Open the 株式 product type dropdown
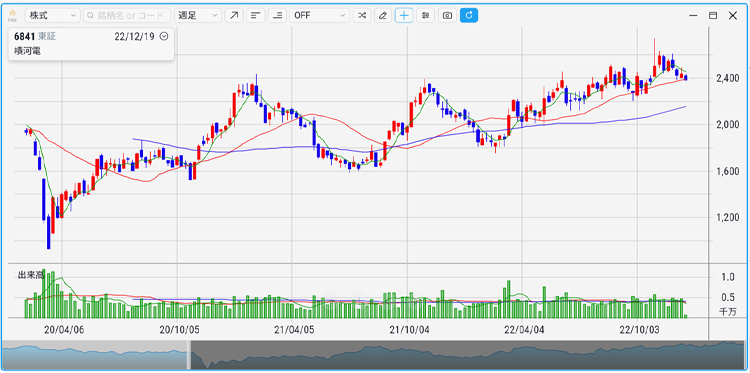 click(x=52, y=15)
